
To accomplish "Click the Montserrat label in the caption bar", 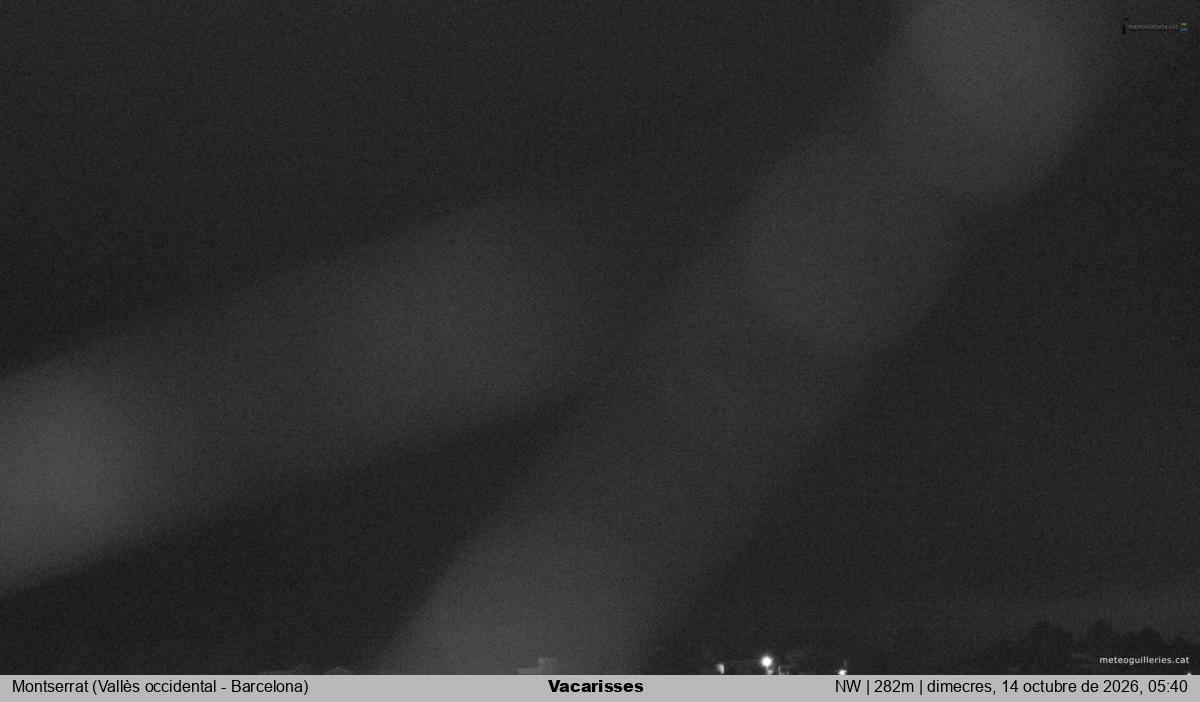I will click(x=50, y=687).
